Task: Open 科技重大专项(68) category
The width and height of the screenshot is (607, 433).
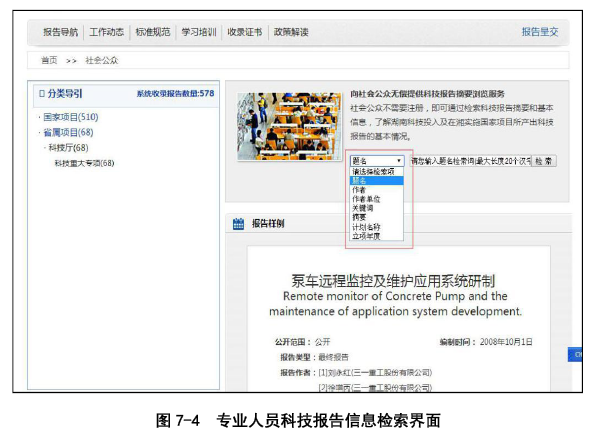Action: (x=84, y=163)
